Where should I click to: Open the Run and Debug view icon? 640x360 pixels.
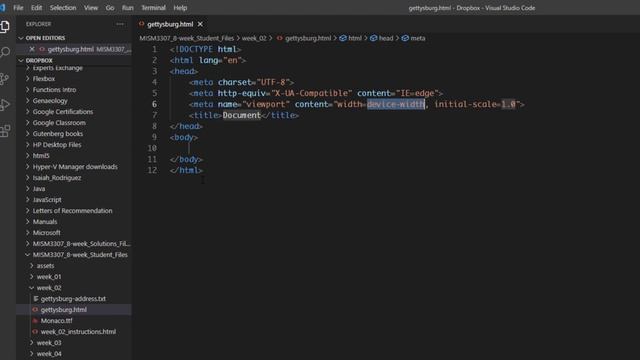coord(5,105)
